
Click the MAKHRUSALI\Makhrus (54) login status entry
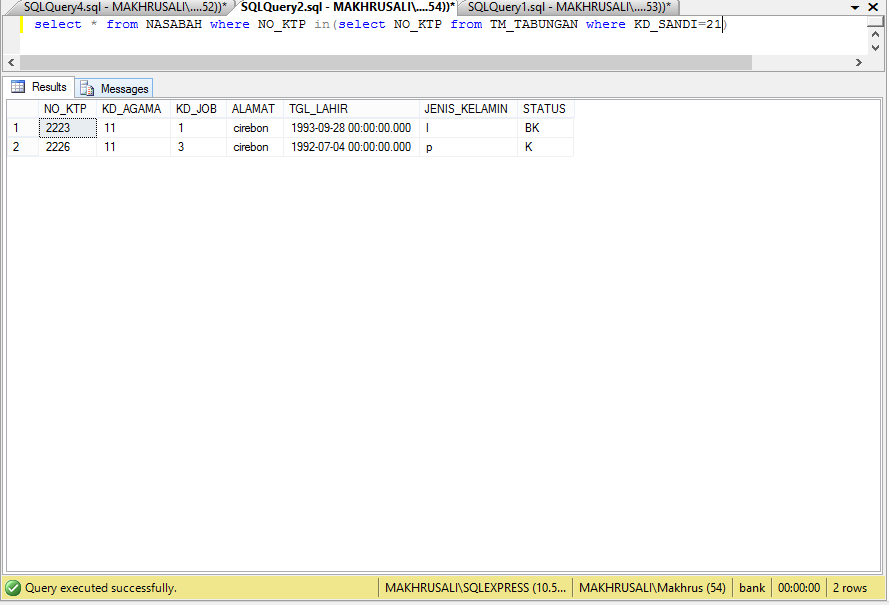[652, 588]
